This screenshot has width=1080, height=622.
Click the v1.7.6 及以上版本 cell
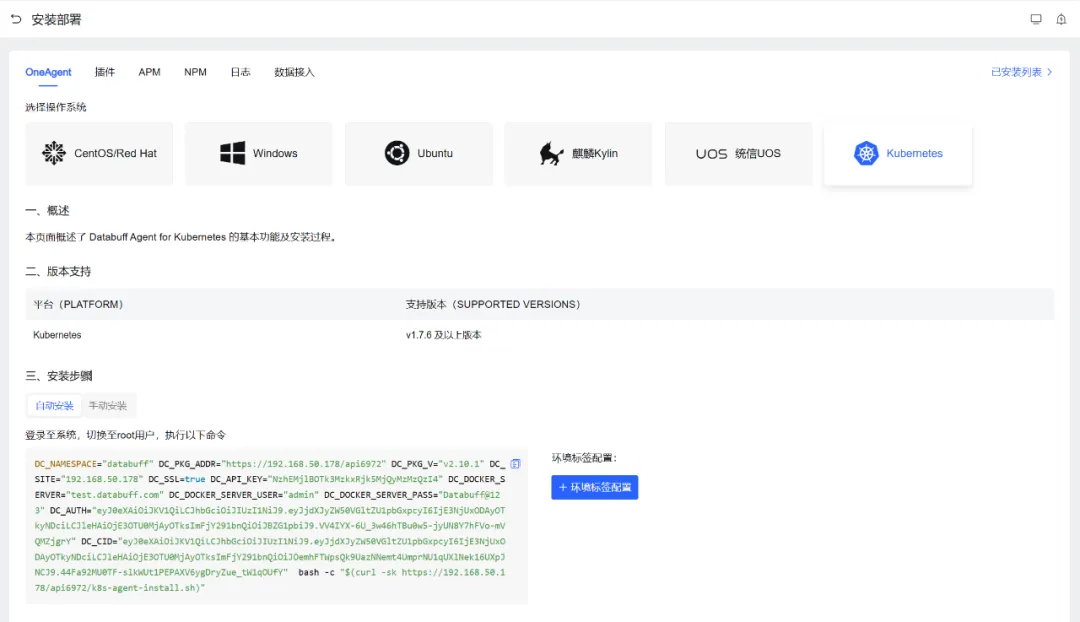coord(444,335)
